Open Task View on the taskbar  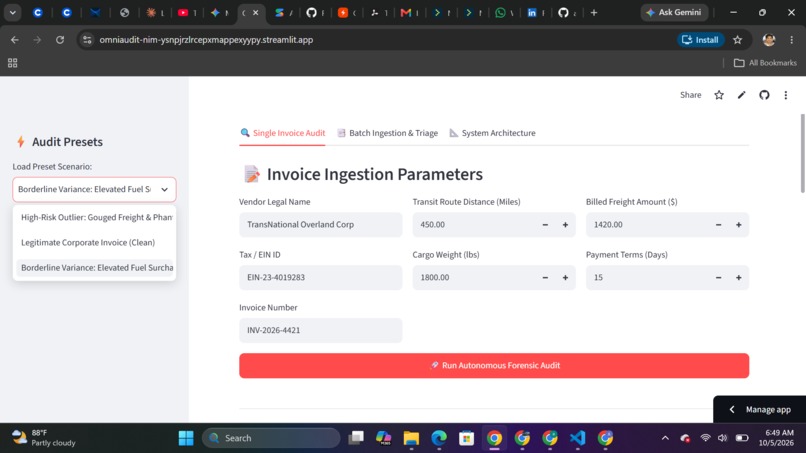tap(356, 438)
